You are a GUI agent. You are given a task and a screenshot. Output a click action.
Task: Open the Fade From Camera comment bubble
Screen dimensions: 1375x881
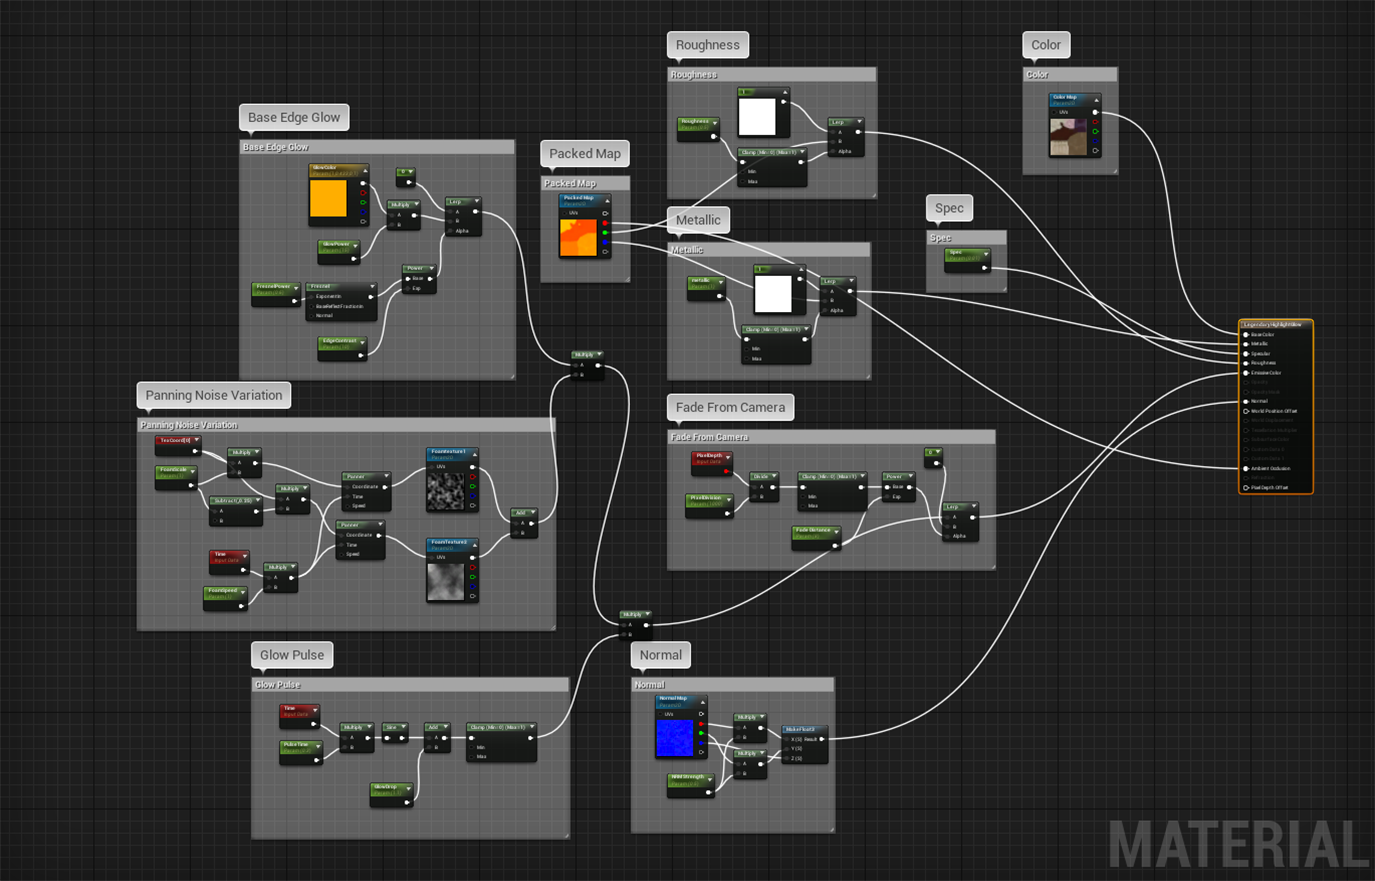point(730,407)
